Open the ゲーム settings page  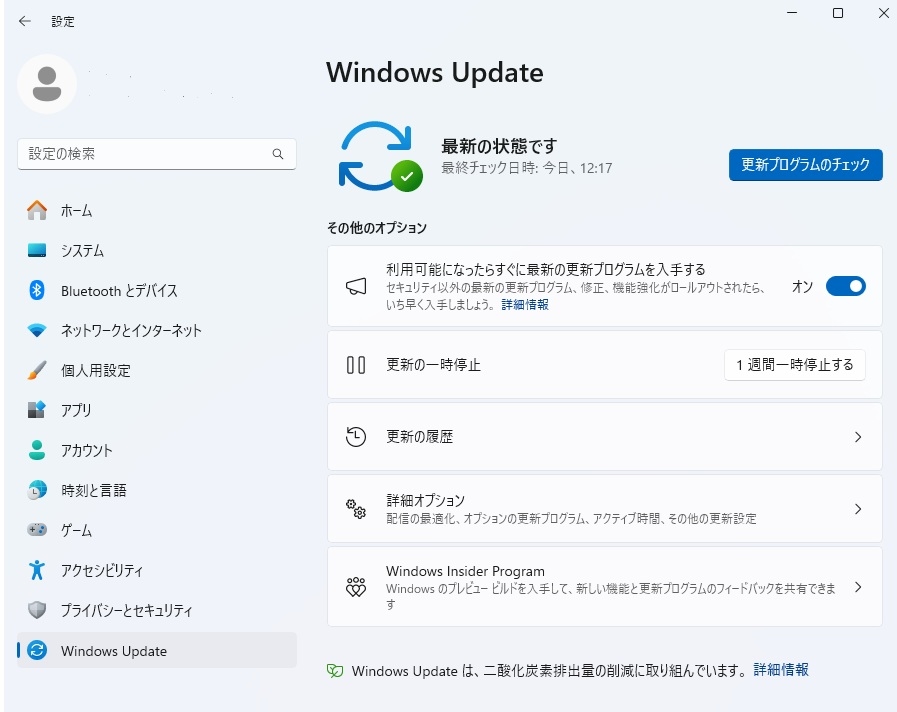[x=157, y=530]
